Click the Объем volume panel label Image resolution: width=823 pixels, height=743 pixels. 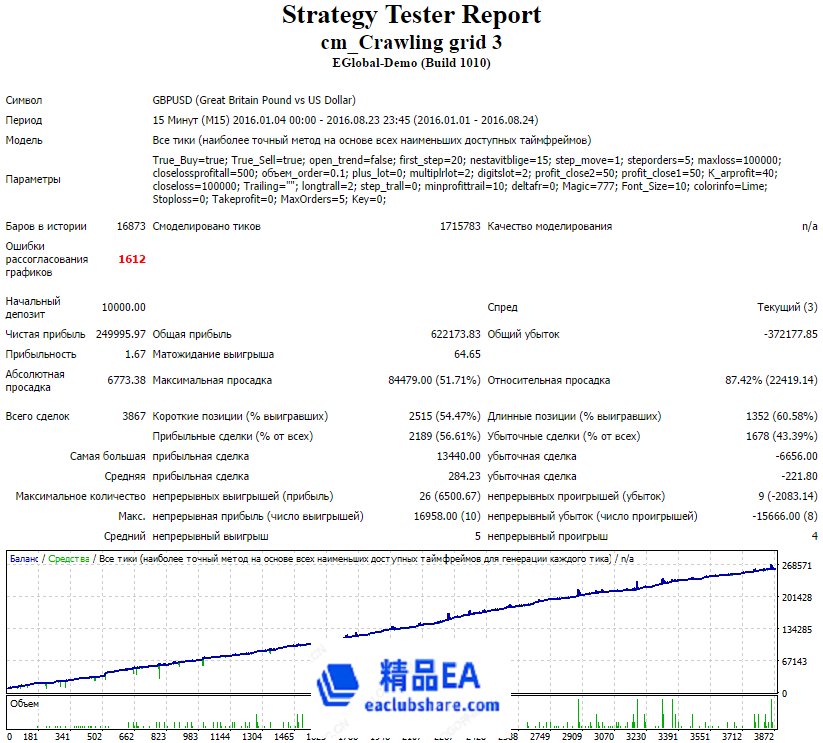tap(24, 704)
